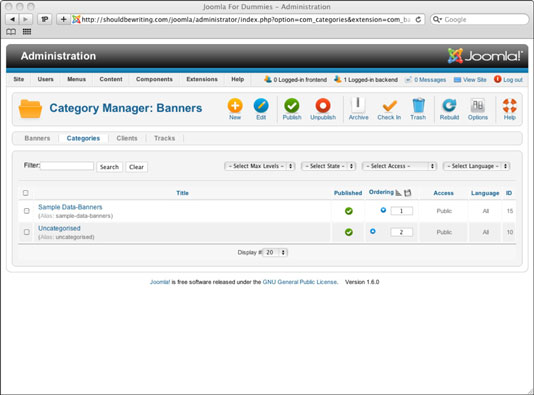
Task: Click the red Unpublish toolbar icon
Action: [x=323, y=106]
